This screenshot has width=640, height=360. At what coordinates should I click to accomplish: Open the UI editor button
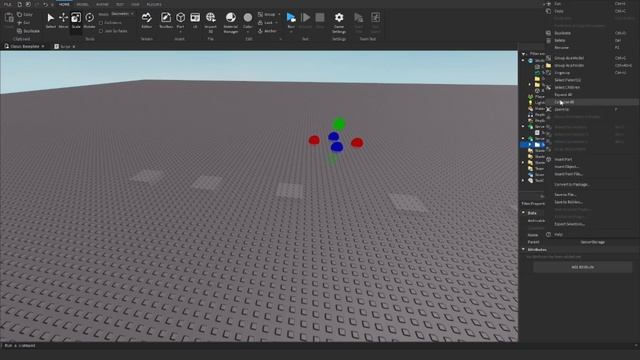[195, 20]
